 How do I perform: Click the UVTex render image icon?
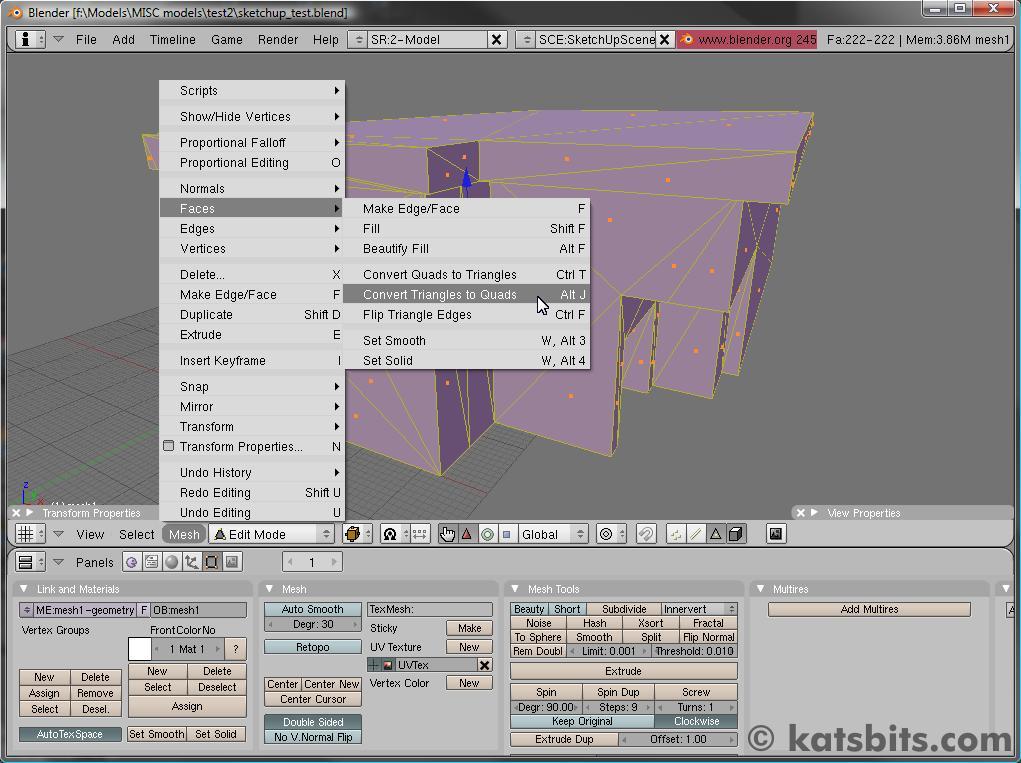(x=387, y=665)
